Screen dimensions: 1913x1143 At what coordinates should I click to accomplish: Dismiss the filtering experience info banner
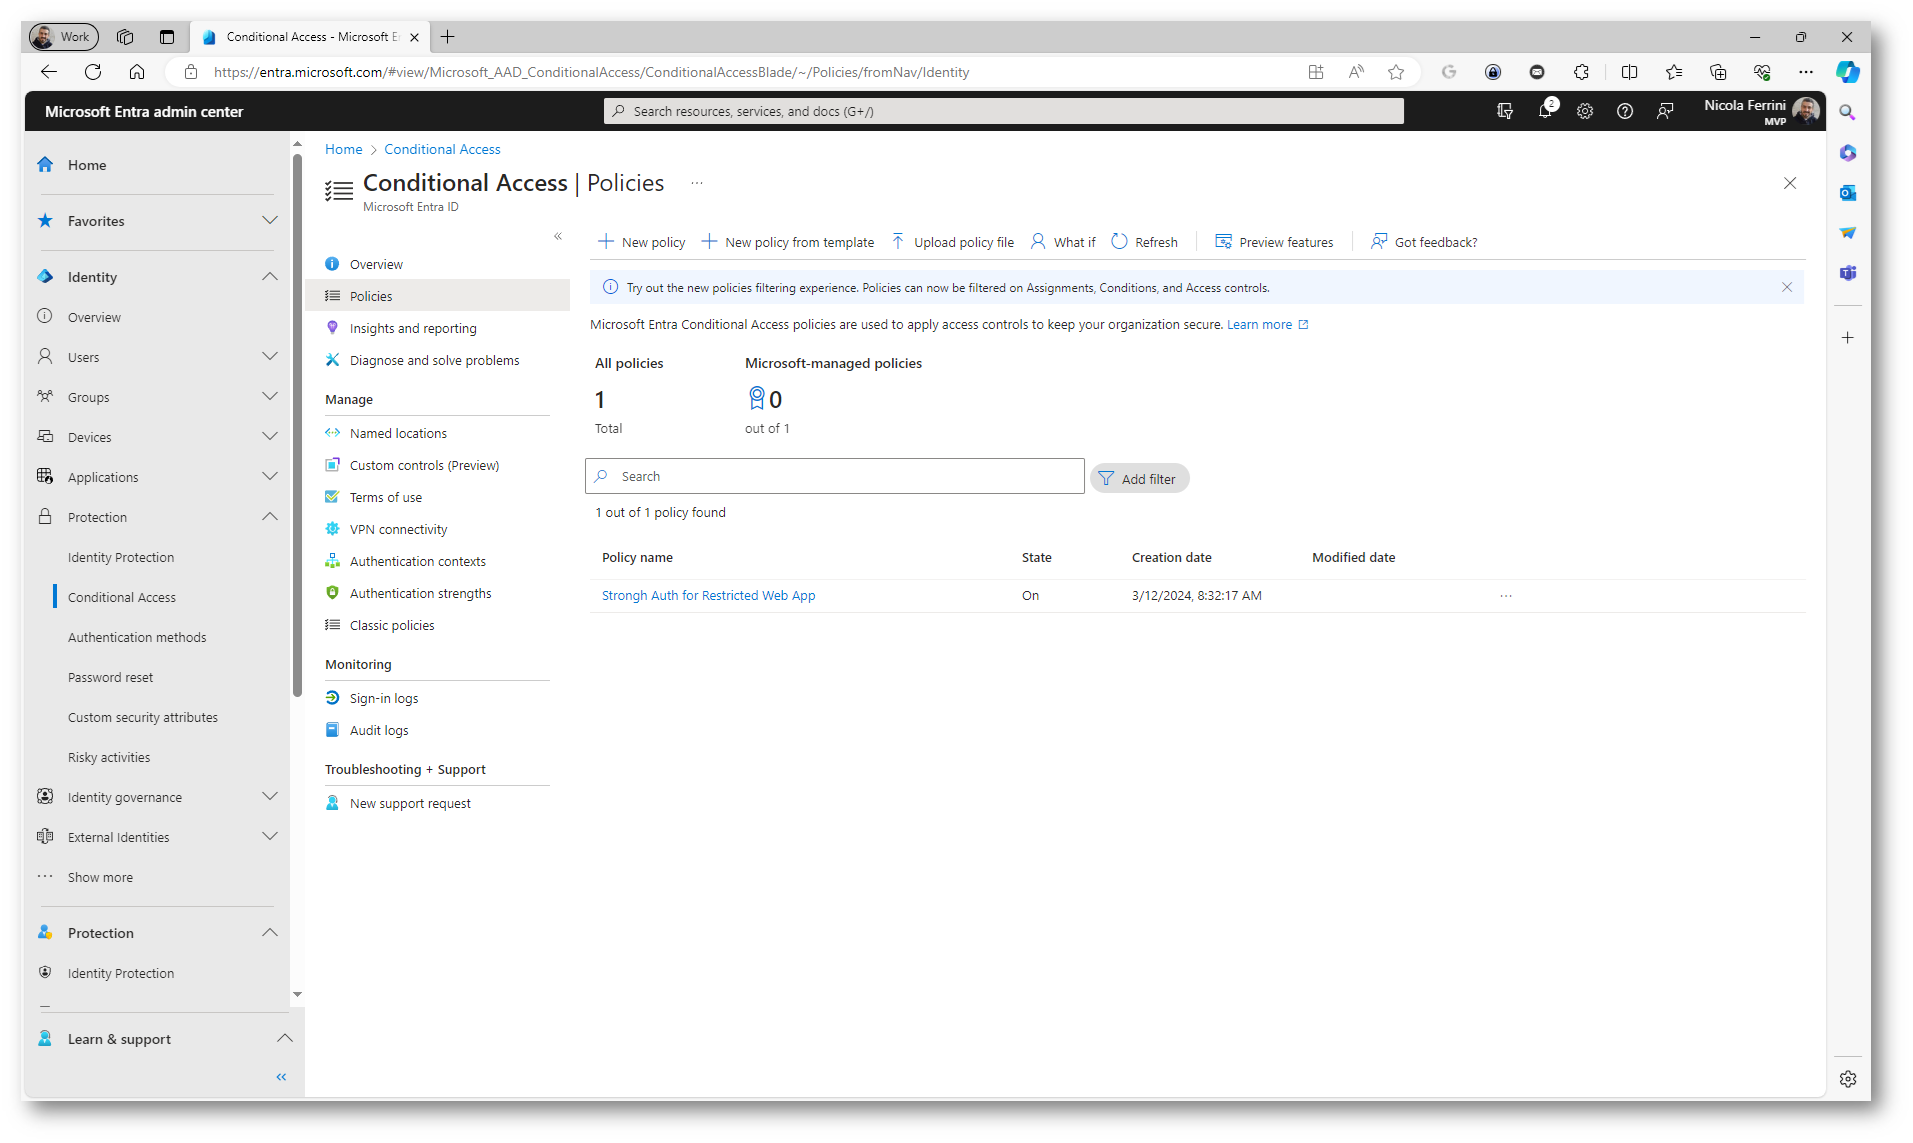point(1787,287)
